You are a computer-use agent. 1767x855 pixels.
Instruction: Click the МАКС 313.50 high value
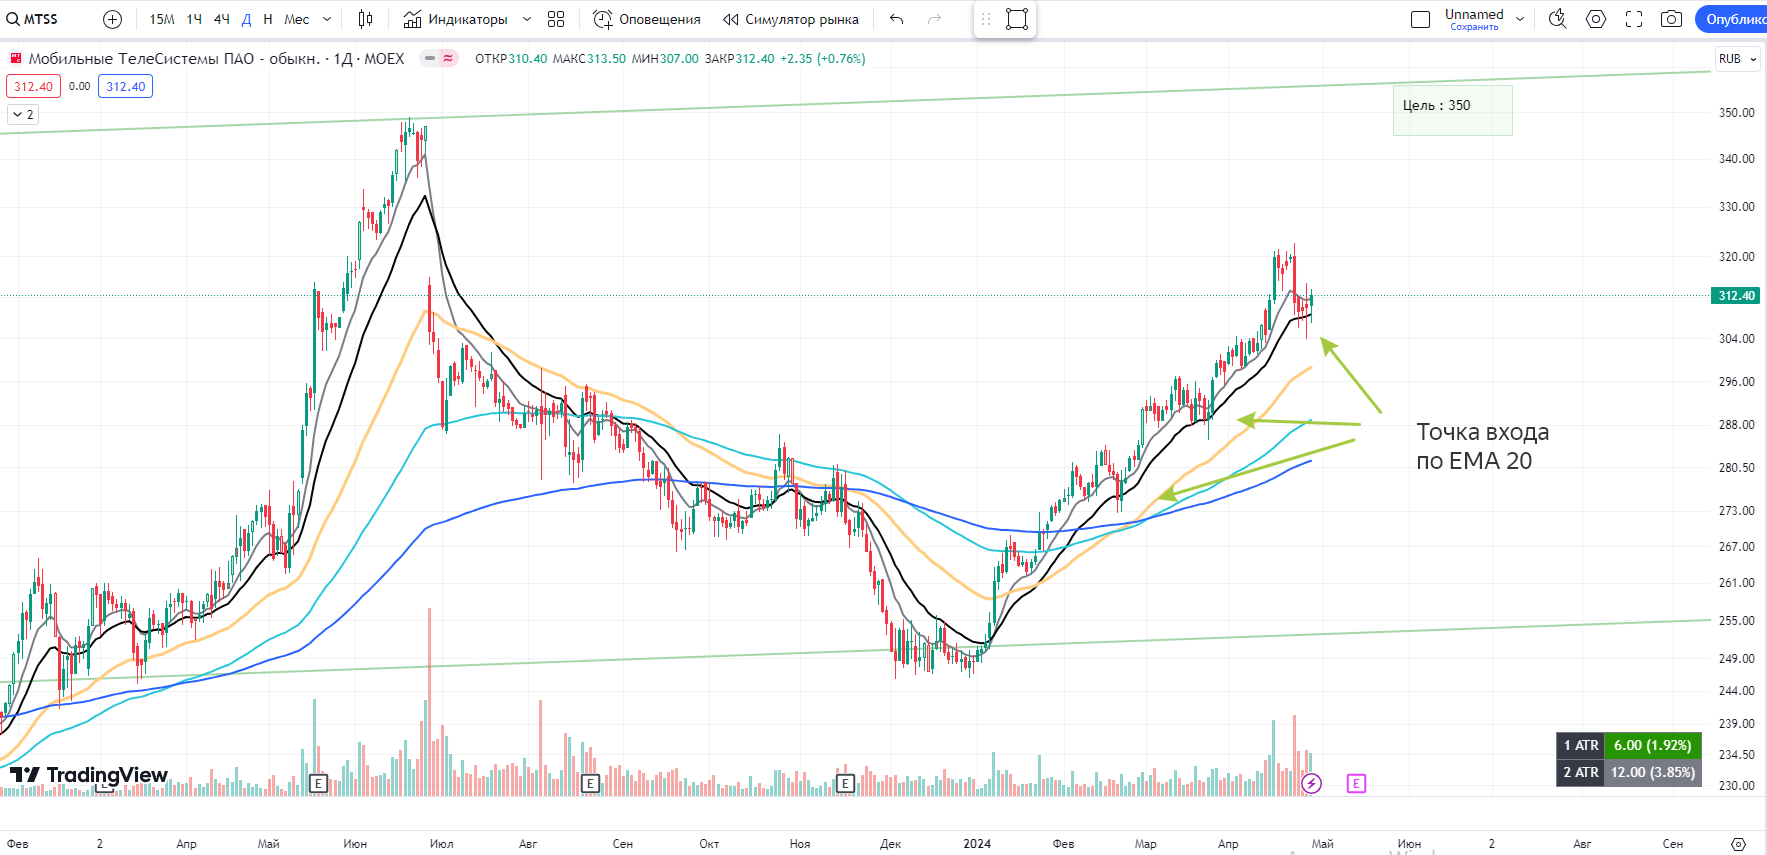589,59
